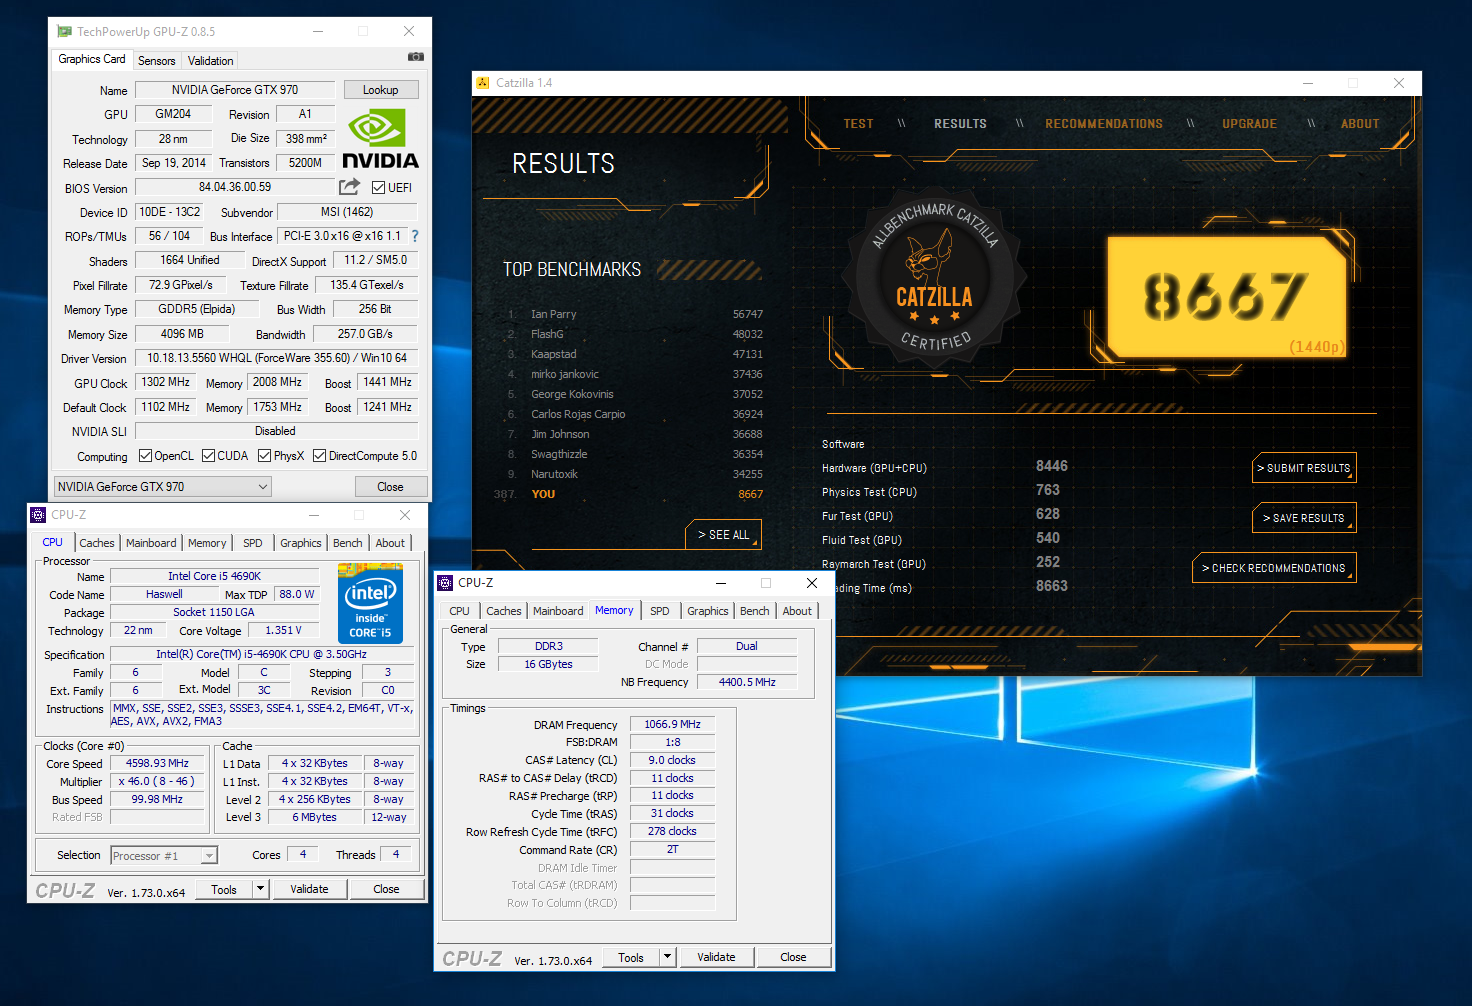Click the GPU-Z screenshot camera icon
The height and width of the screenshot is (1006, 1472).
pyautogui.click(x=416, y=57)
